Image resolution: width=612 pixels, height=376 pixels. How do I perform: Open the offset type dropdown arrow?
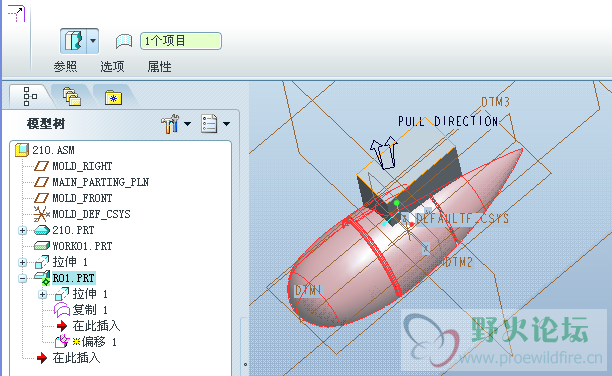click(93, 41)
